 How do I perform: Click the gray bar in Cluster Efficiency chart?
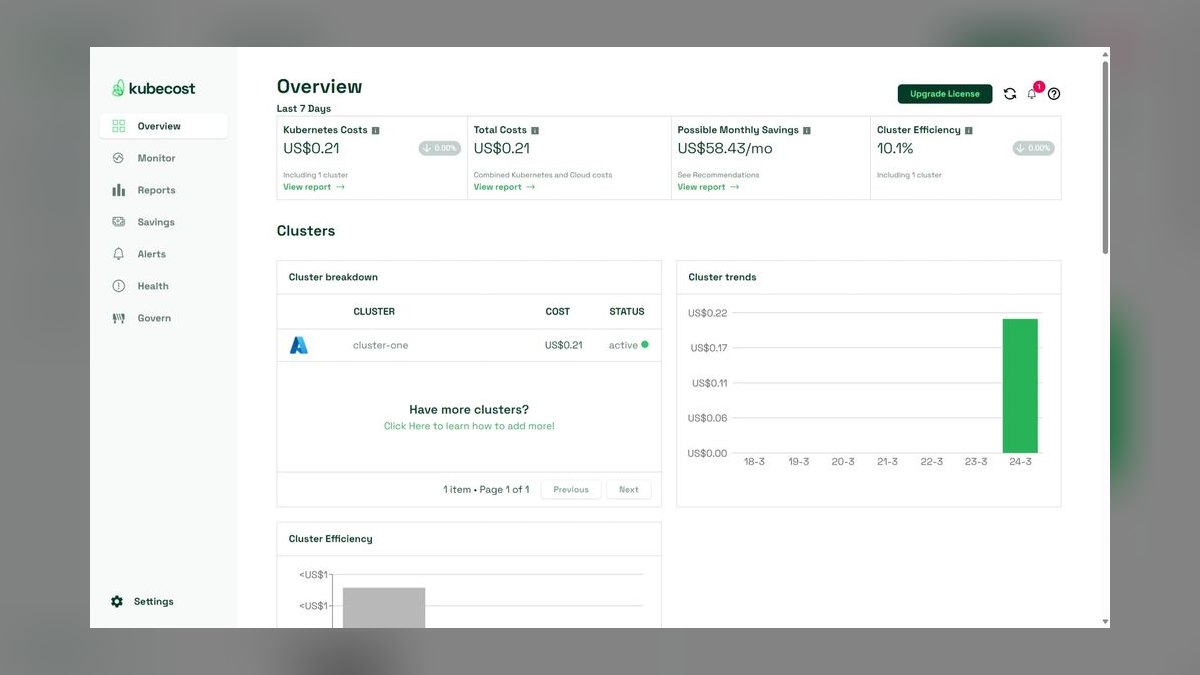tap(384, 608)
